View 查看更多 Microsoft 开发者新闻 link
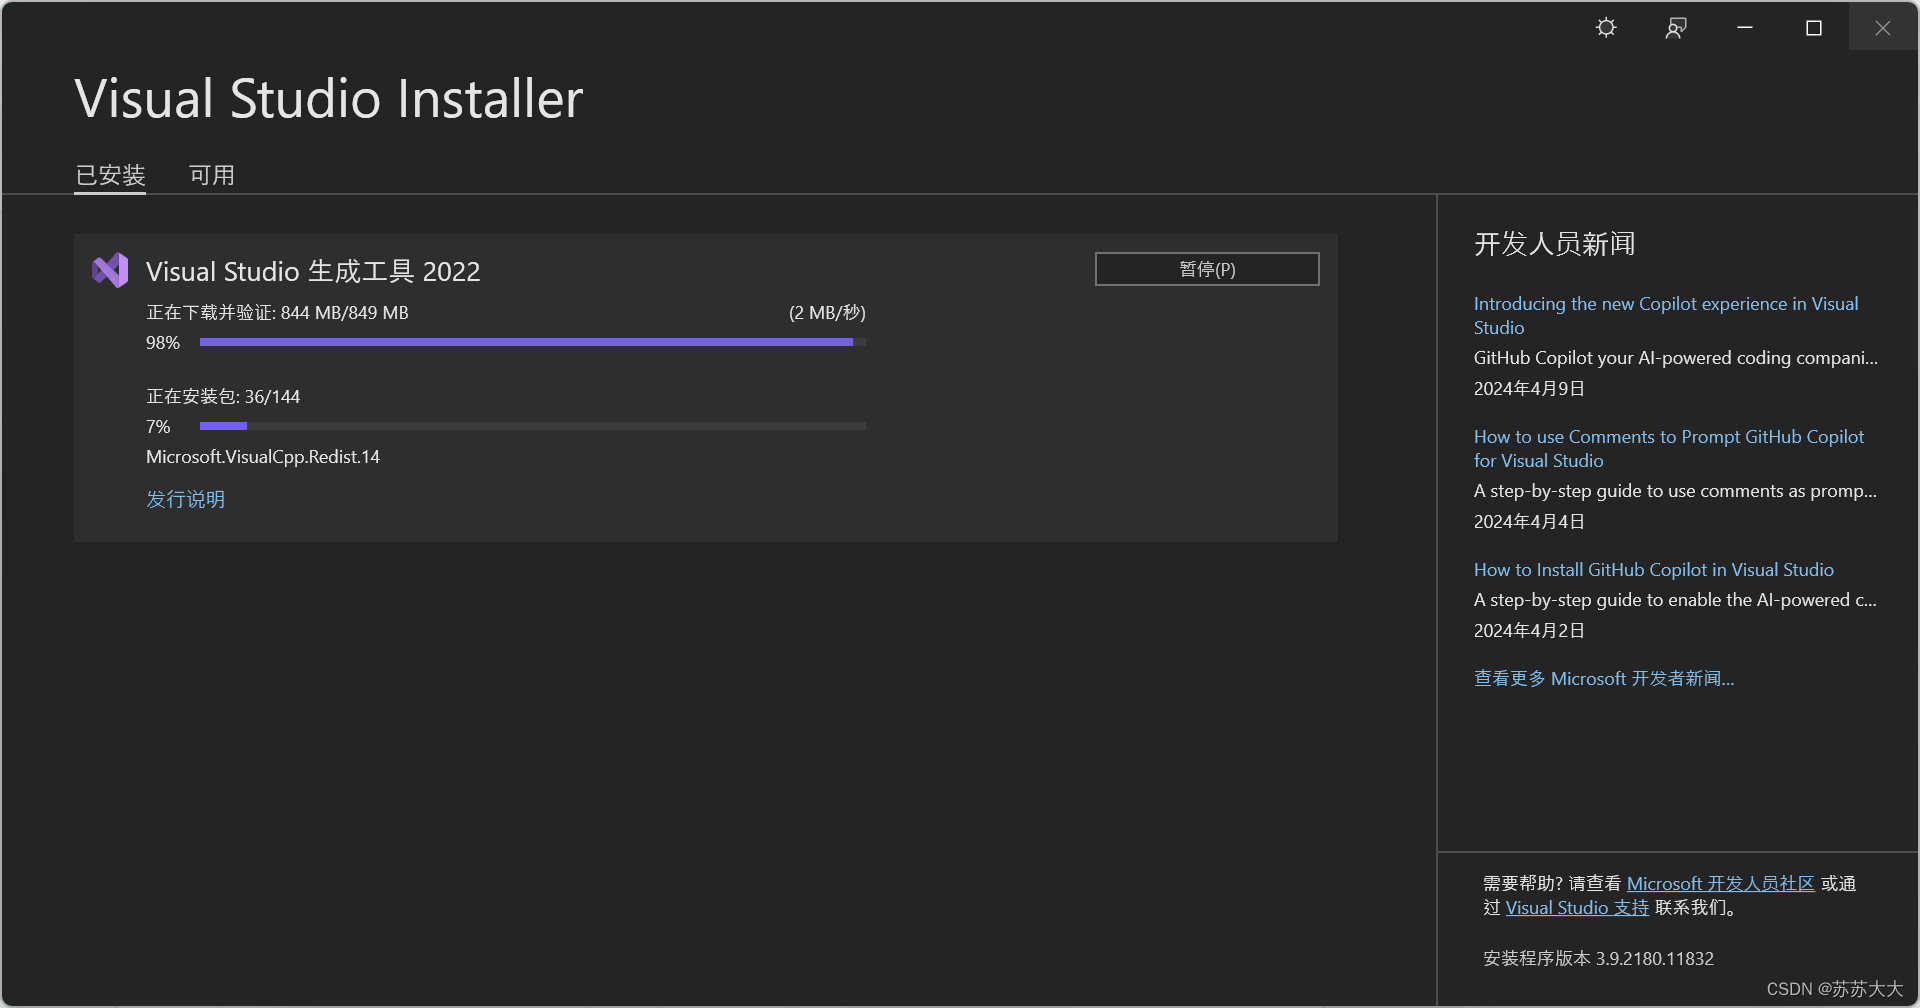Image resolution: width=1920 pixels, height=1008 pixels. click(1604, 678)
